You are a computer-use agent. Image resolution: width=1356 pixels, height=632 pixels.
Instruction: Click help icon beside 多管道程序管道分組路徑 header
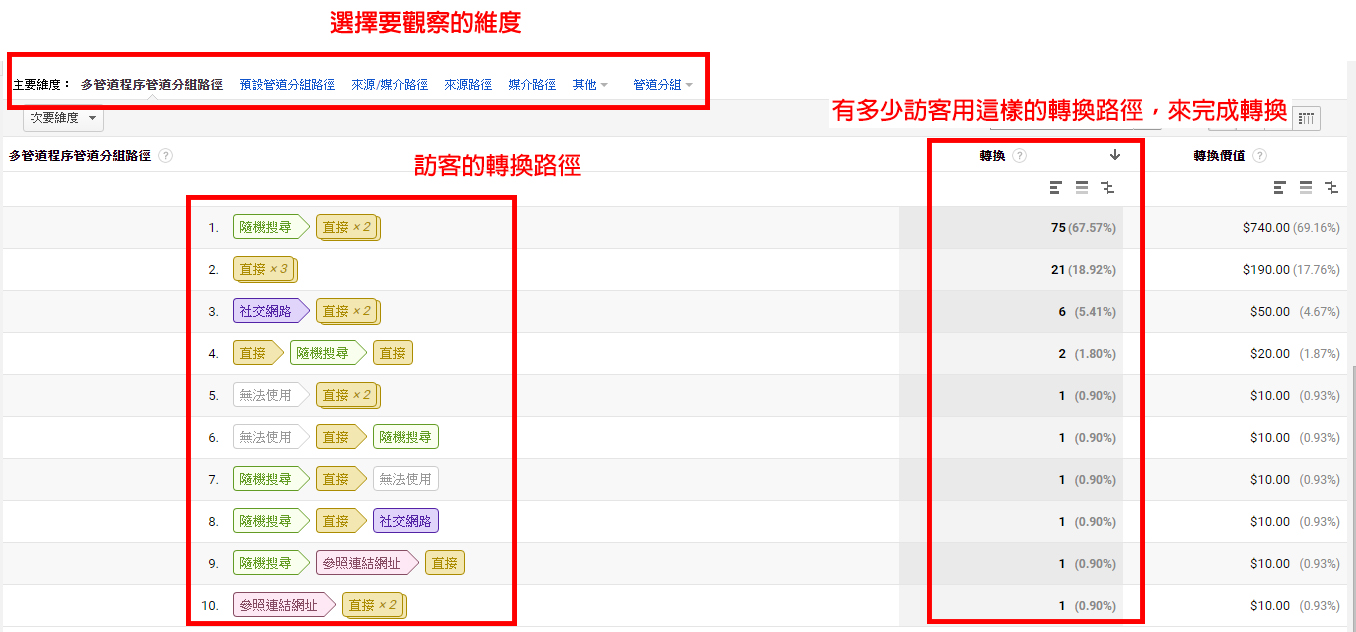166,156
